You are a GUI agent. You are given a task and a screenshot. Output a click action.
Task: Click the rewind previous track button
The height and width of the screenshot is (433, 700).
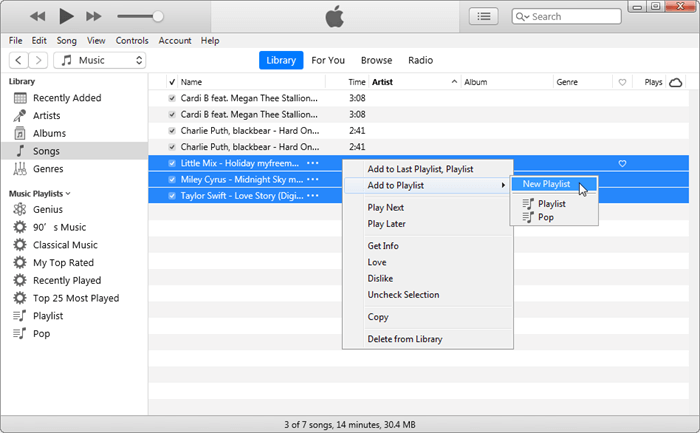38,17
